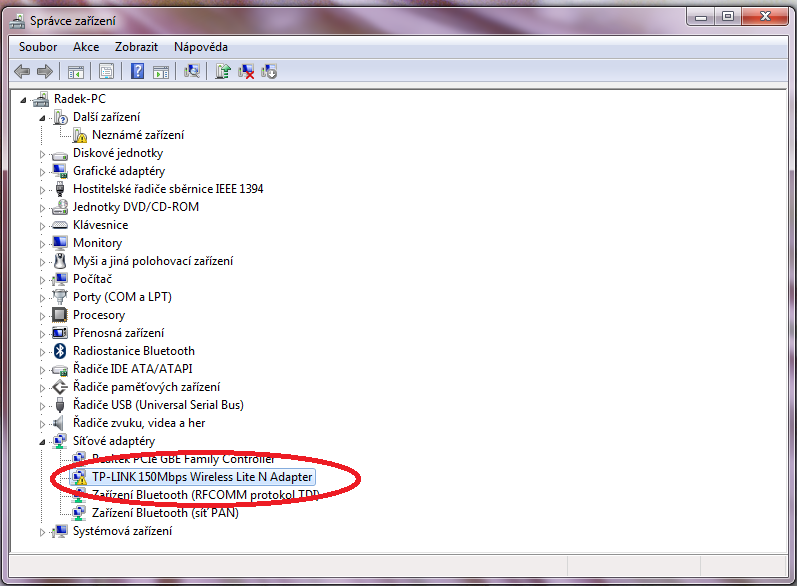
Task: Toggle the action pane toolbar icon
Action: [161, 72]
